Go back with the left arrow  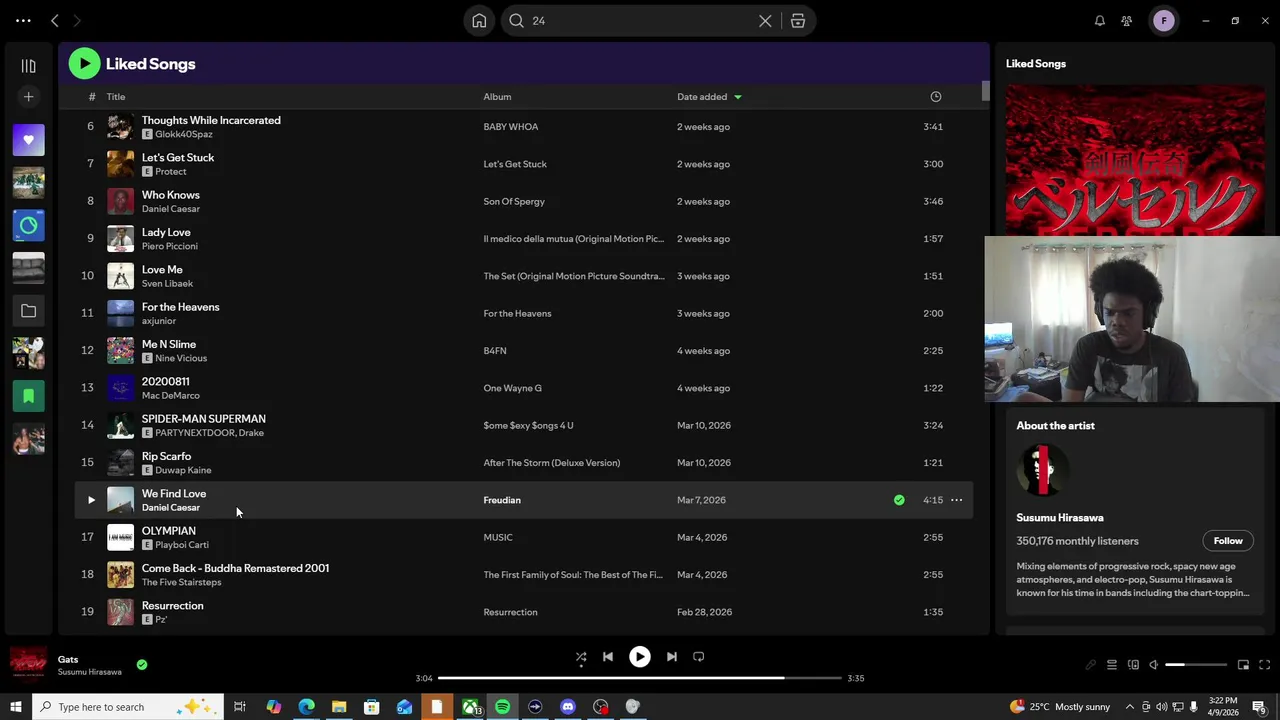click(x=55, y=21)
